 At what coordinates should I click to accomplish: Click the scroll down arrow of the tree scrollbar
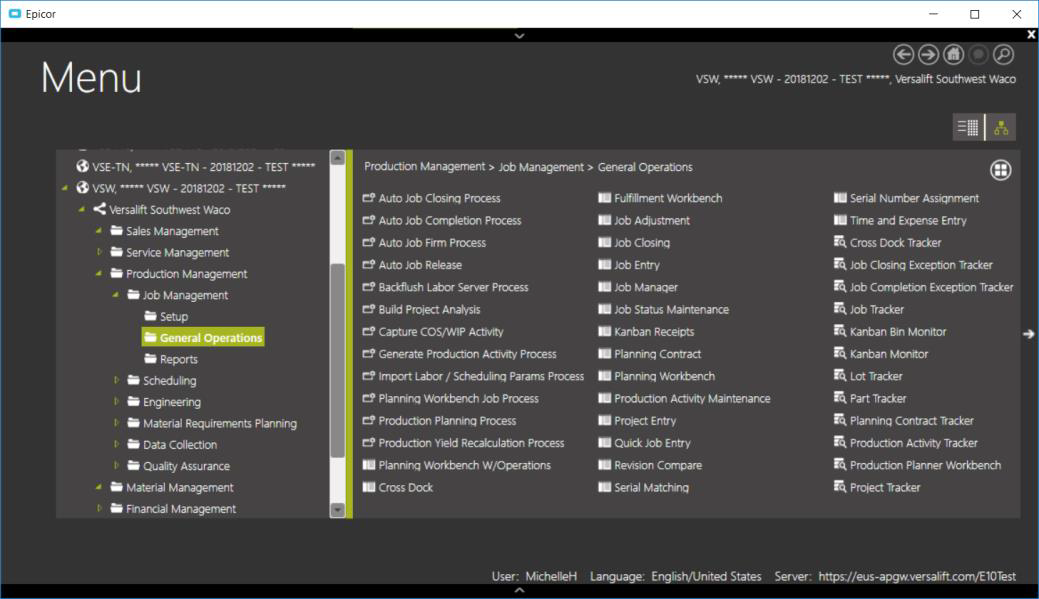point(337,510)
